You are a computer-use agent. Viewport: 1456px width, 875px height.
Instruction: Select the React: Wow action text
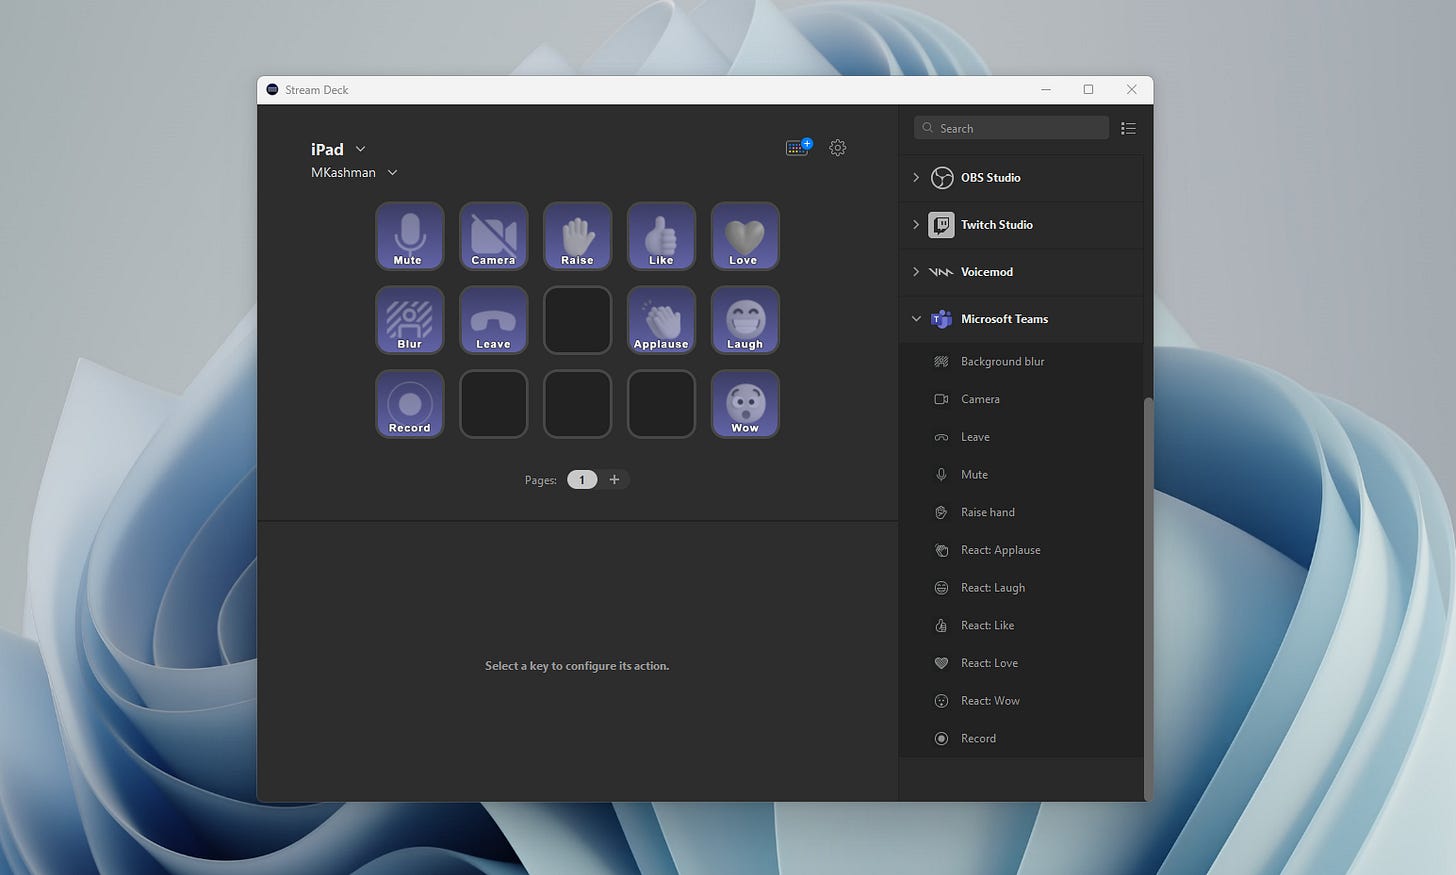(x=990, y=701)
